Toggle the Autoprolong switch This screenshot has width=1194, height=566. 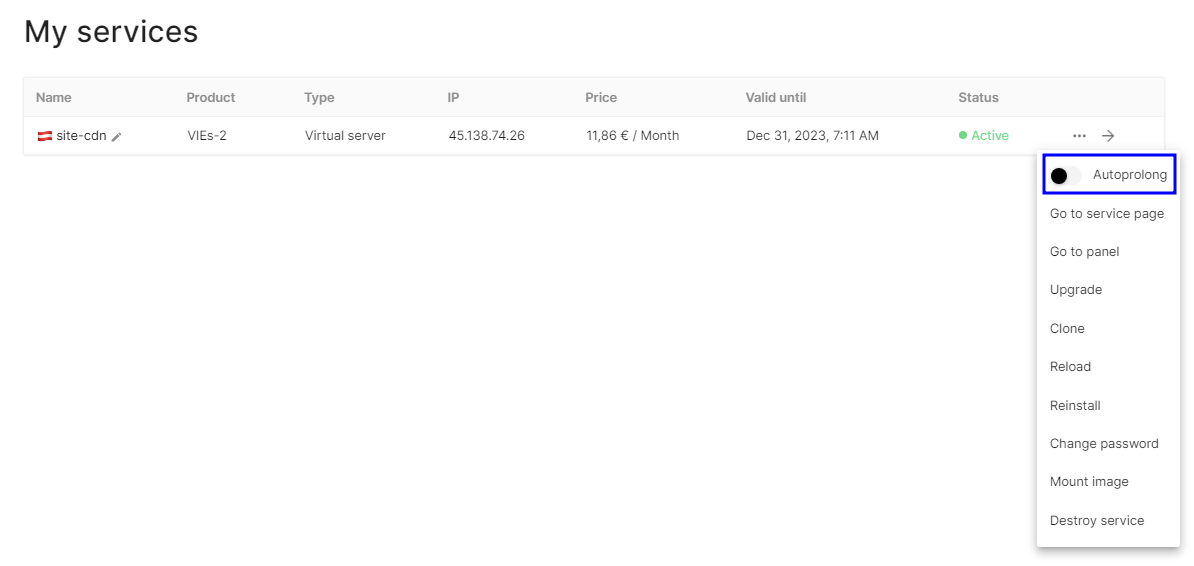point(1065,175)
